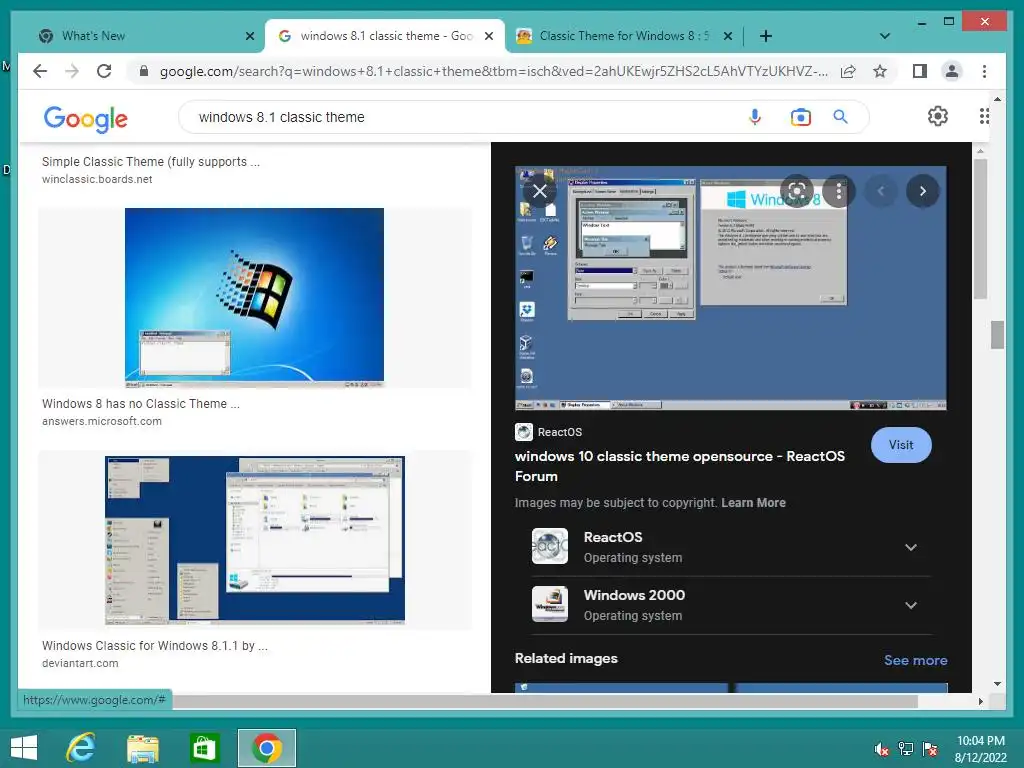Search inside image with Lens icon
This screenshot has height=768, width=1024.
point(797,191)
